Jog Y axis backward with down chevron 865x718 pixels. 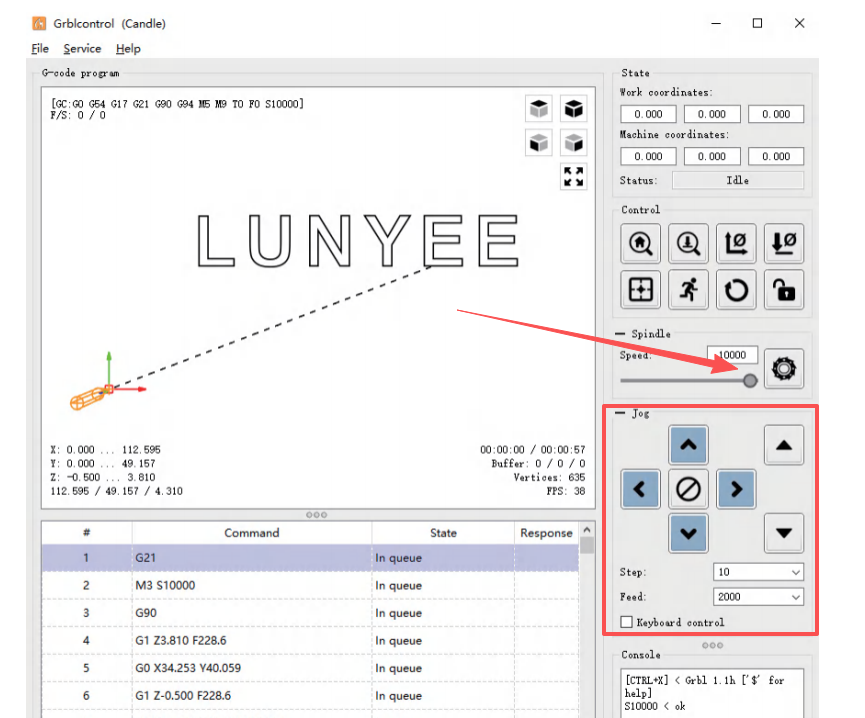(x=688, y=533)
